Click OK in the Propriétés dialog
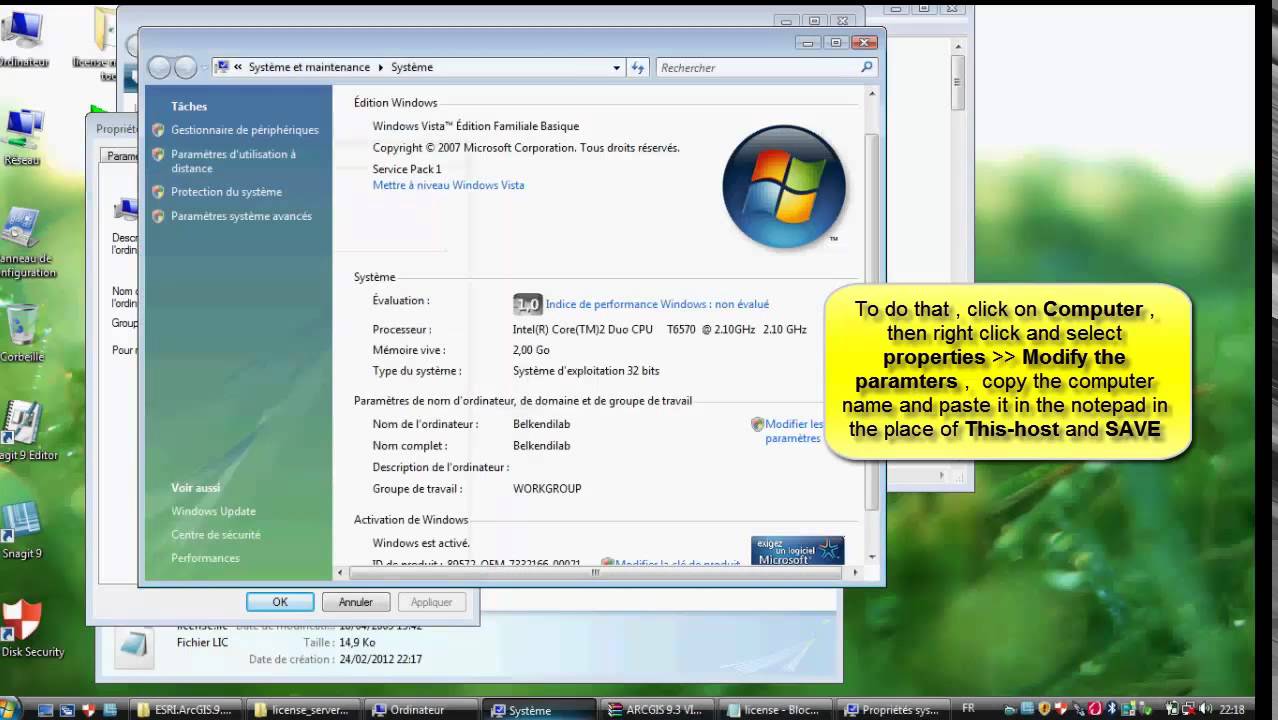Viewport: 1278px width, 720px height. (x=280, y=602)
